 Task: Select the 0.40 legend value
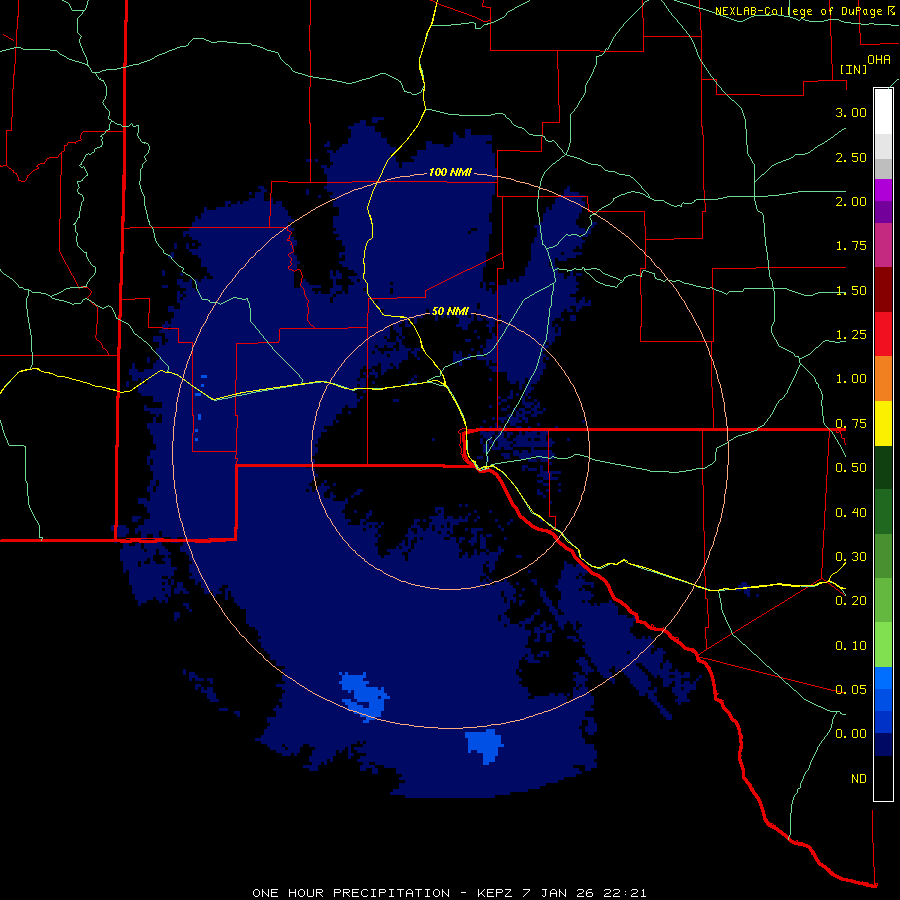[851, 513]
